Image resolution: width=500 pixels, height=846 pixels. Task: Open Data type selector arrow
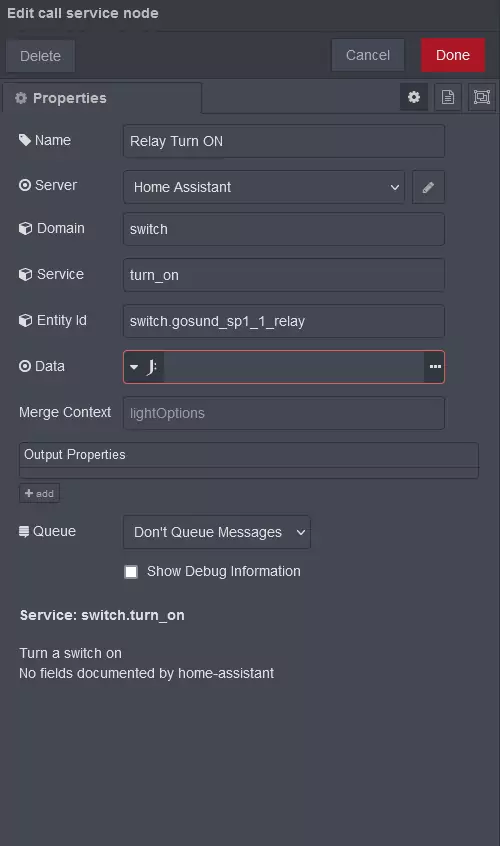(134, 367)
